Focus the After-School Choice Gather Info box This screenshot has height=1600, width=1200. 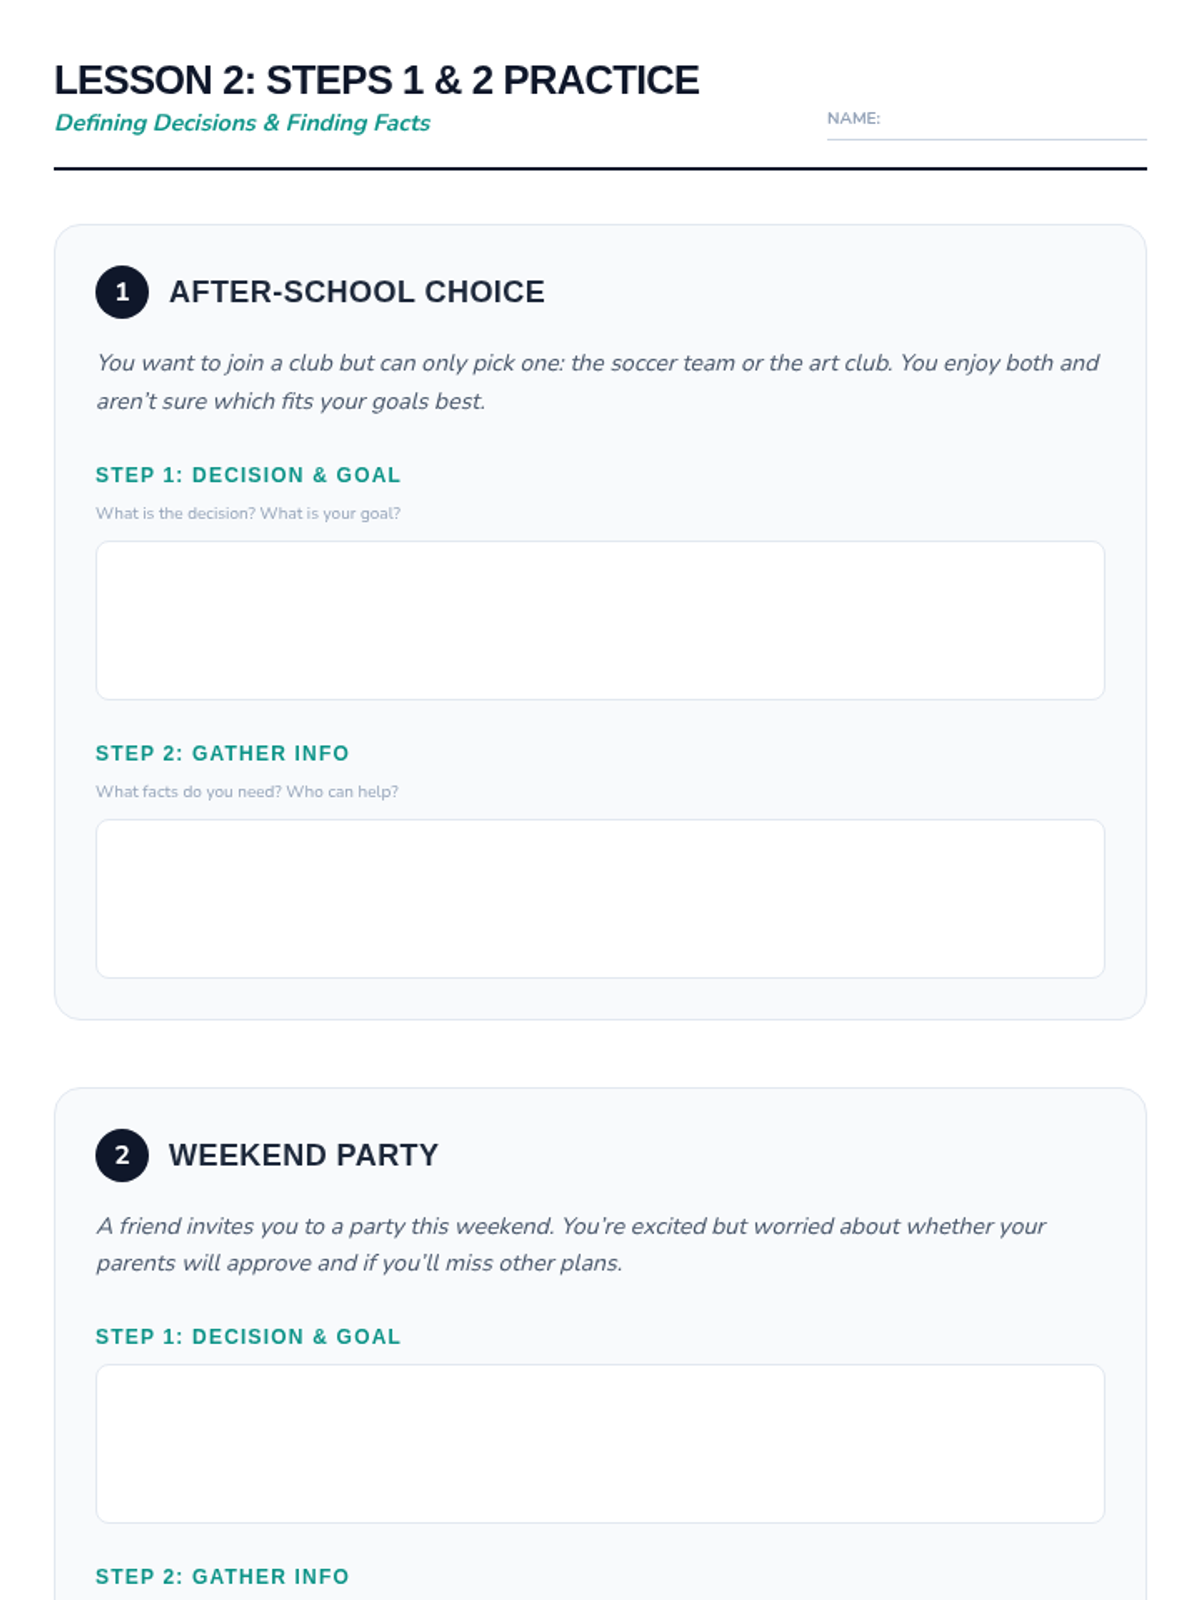tap(600, 898)
